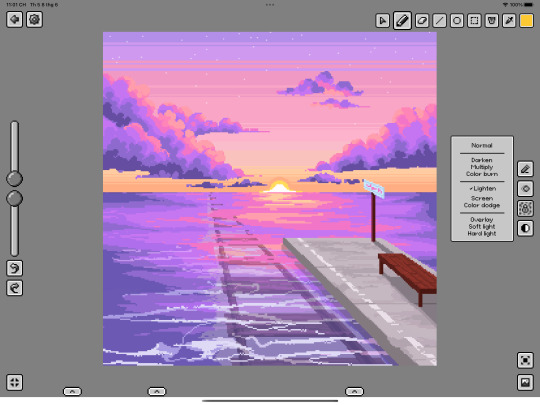
Task: Select the arrow move tool
Action: pyautogui.click(x=383, y=21)
